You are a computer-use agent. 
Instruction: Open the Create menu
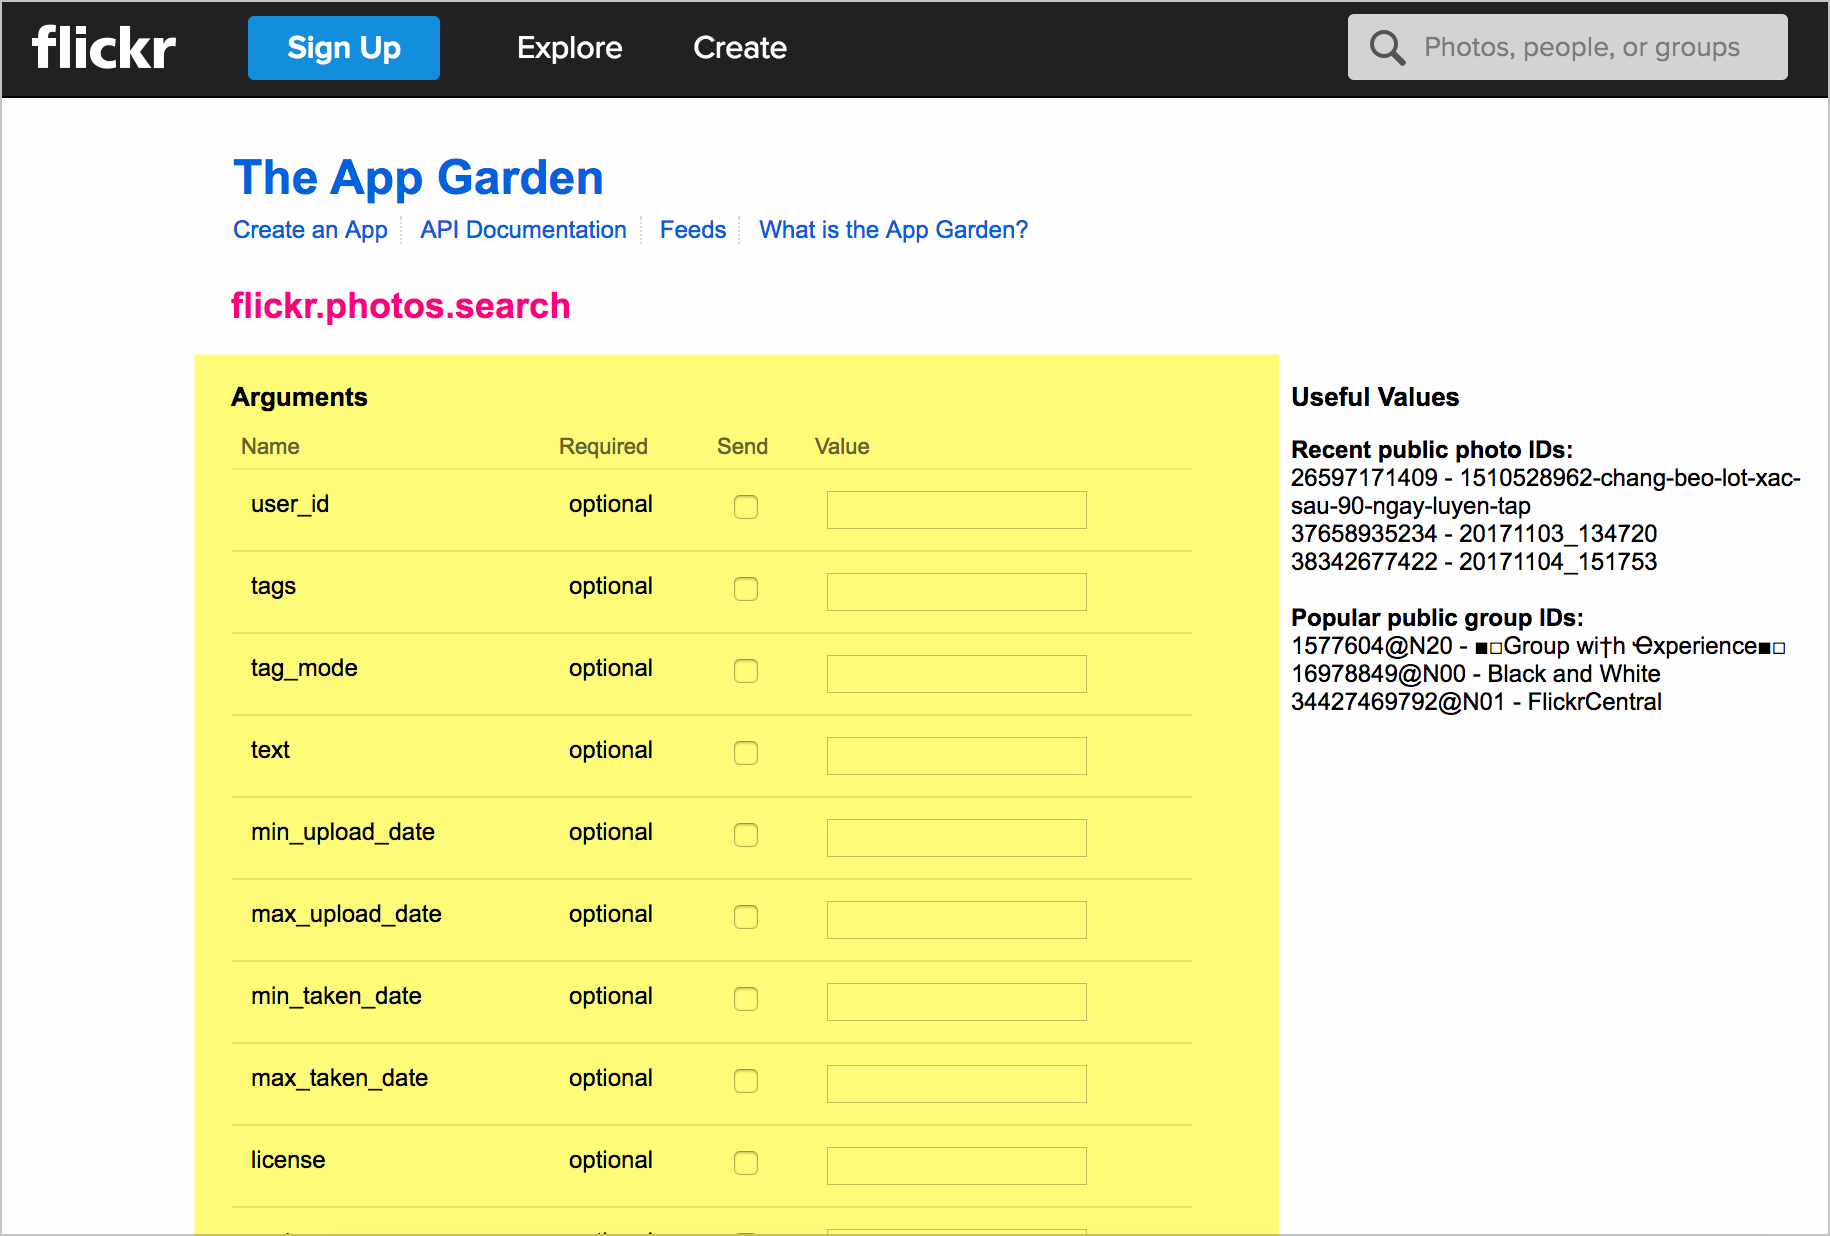(739, 48)
